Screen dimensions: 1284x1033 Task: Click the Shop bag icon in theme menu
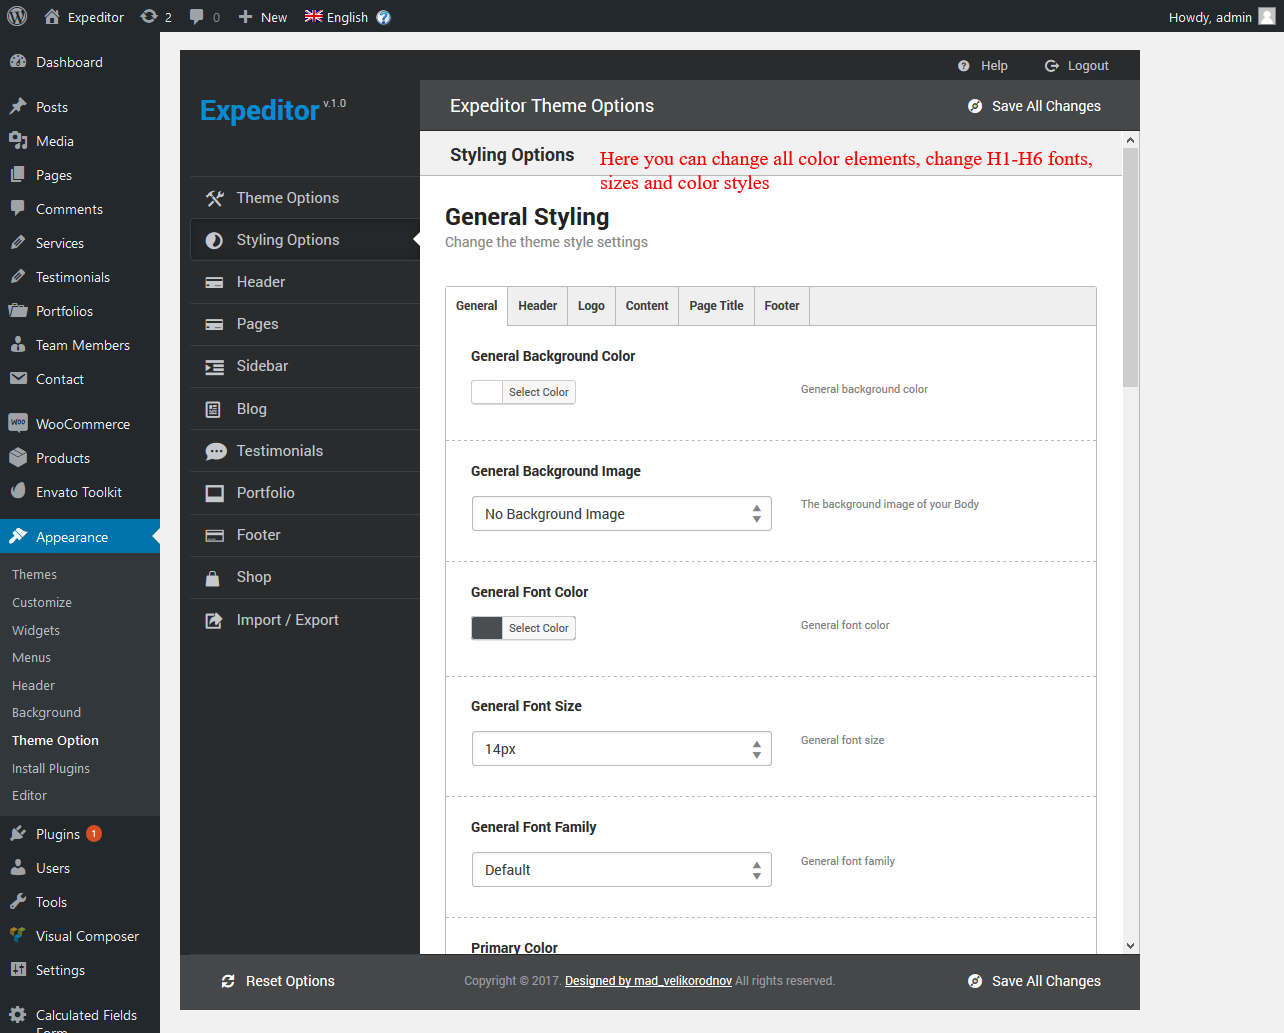click(213, 578)
